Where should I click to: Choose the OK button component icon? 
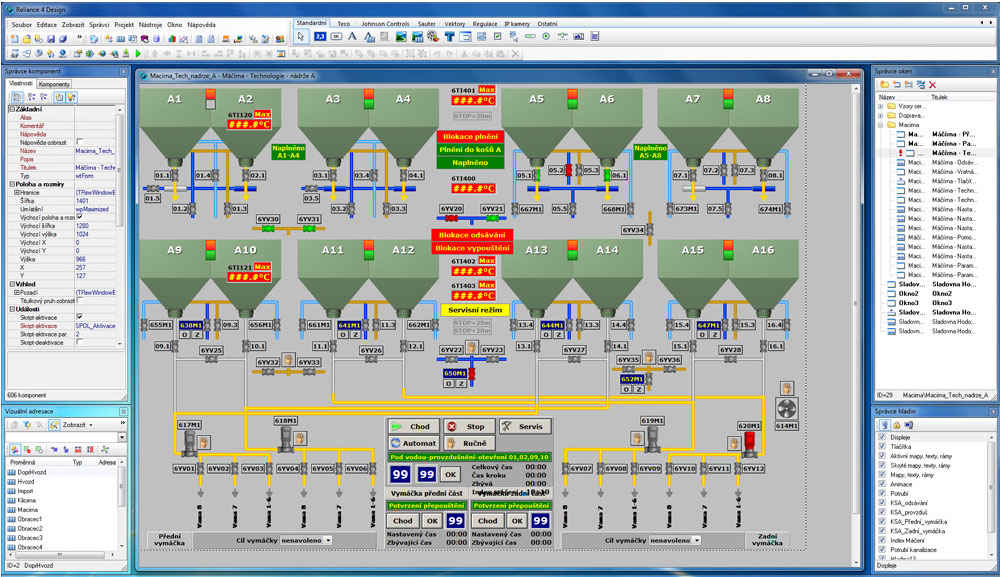pos(336,36)
